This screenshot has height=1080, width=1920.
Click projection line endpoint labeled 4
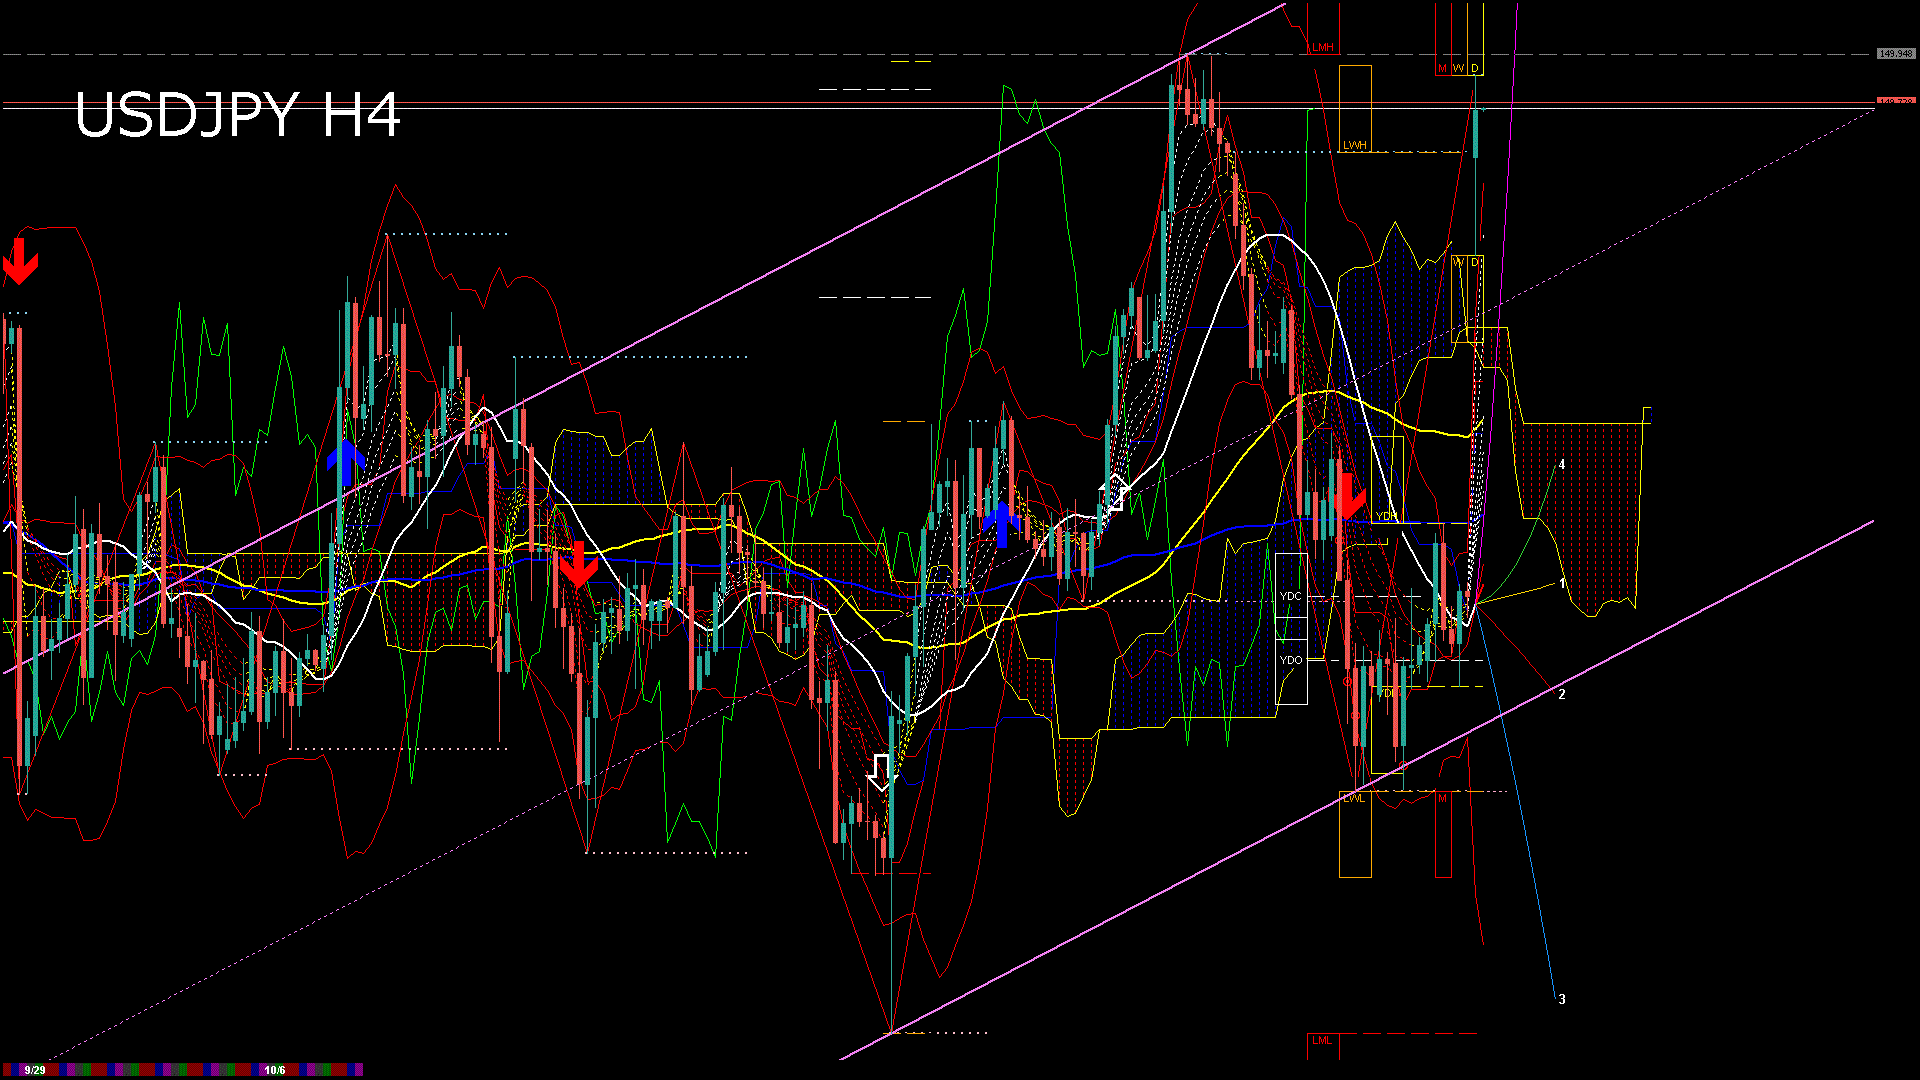click(x=1562, y=465)
